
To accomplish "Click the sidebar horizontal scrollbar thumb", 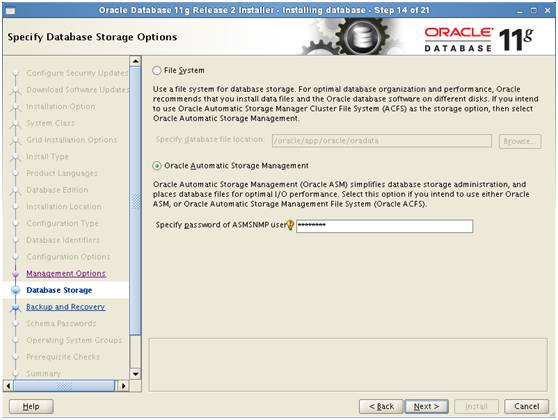I will click(x=64, y=385).
